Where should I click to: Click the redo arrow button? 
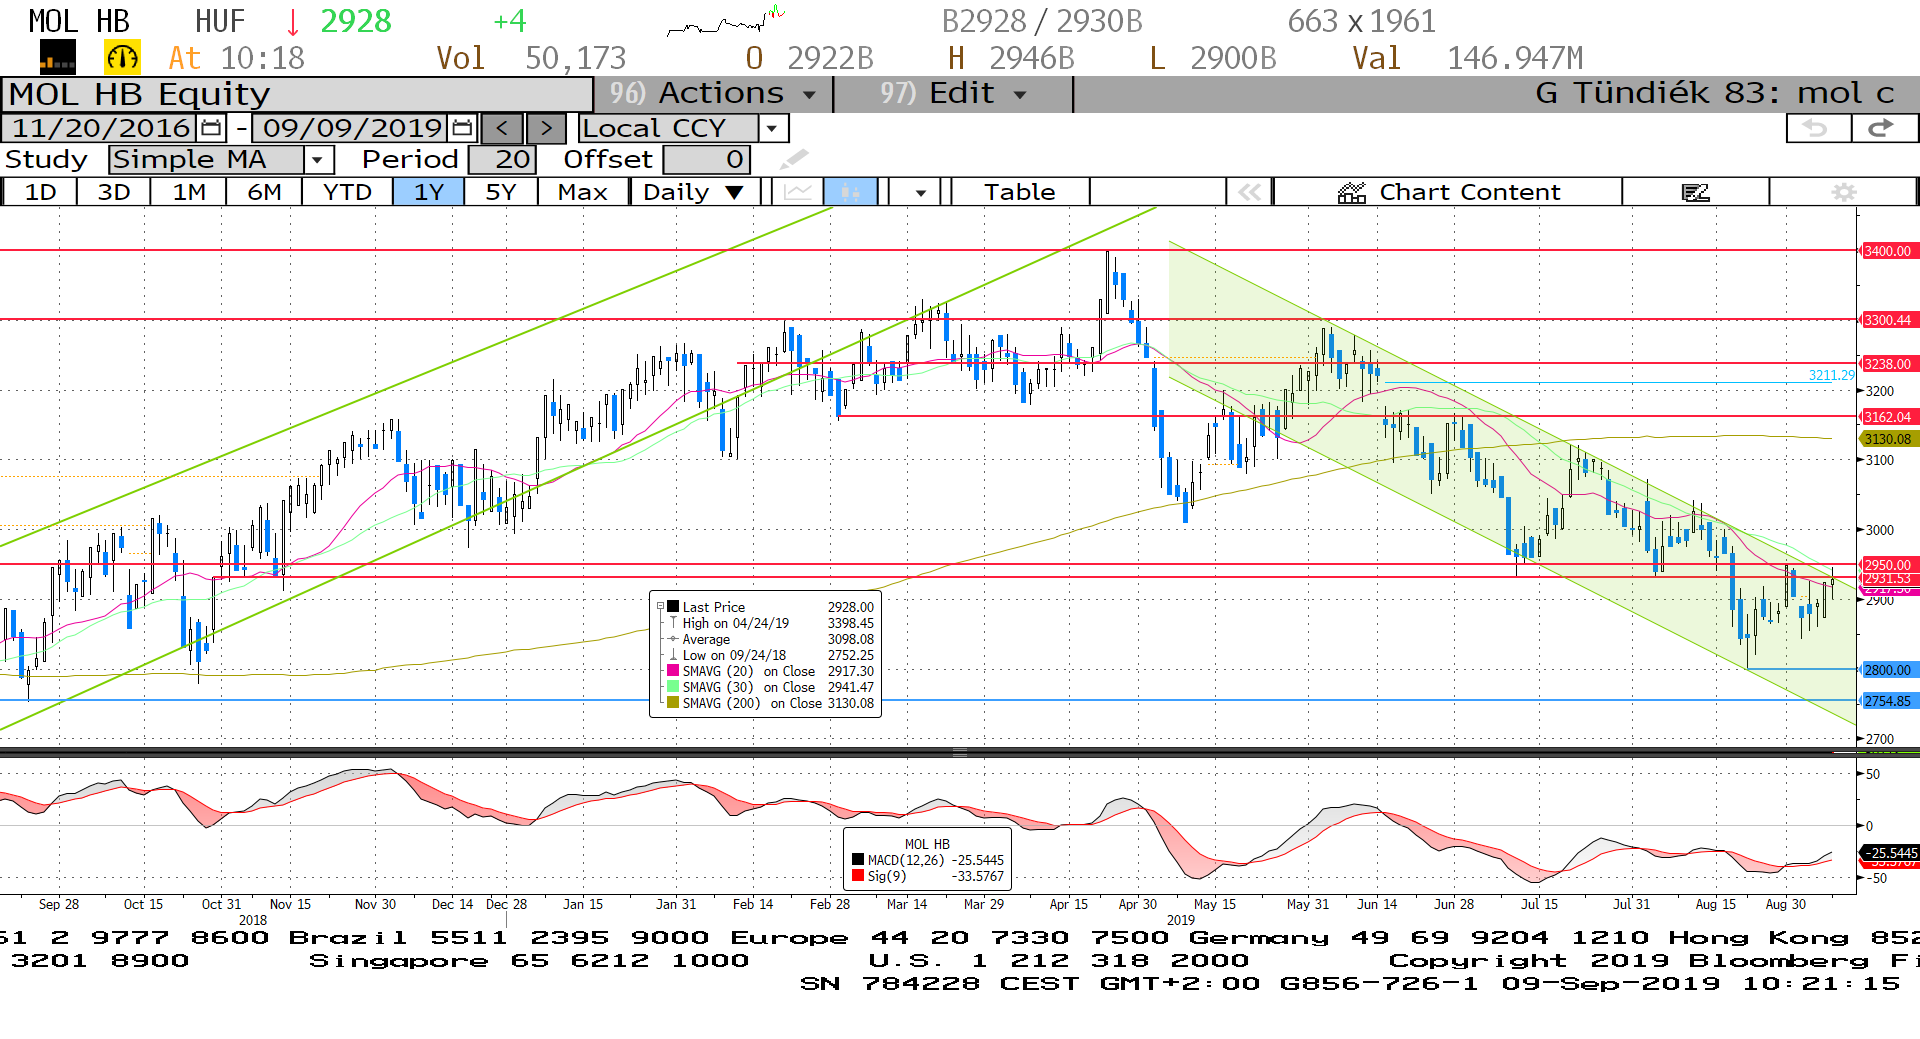(1884, 128)
